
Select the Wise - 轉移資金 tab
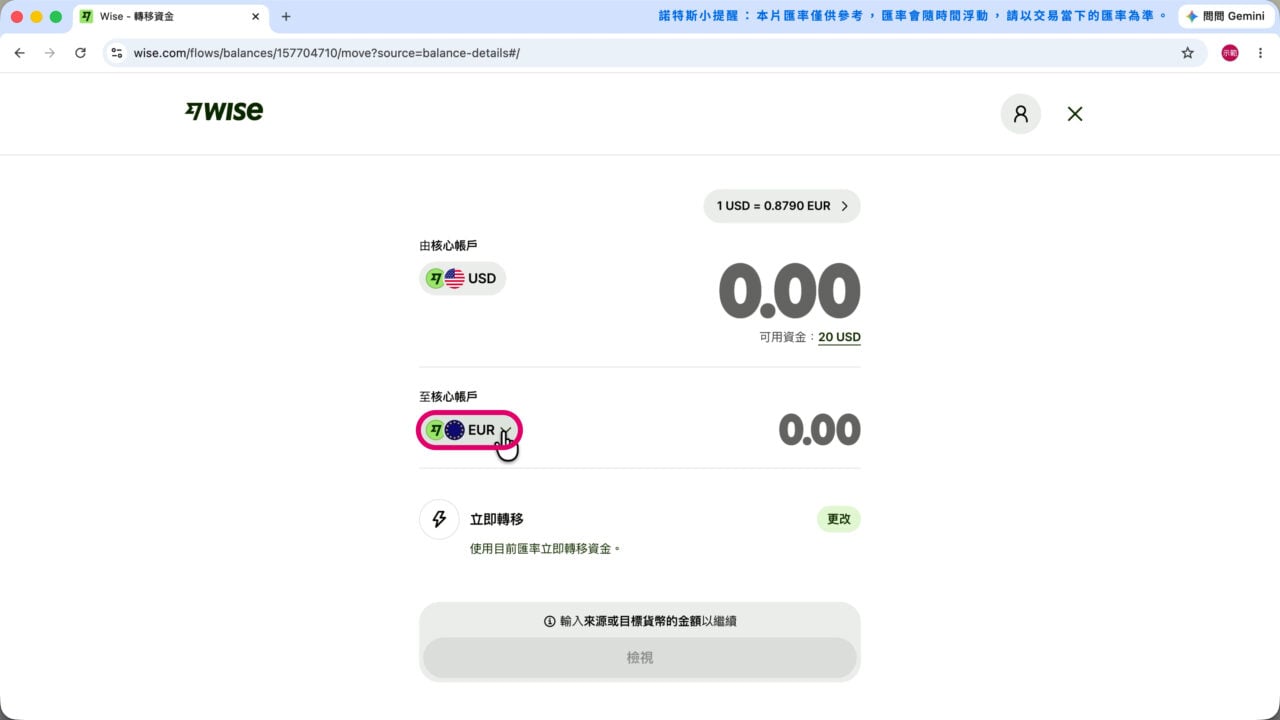click(170, 17)
